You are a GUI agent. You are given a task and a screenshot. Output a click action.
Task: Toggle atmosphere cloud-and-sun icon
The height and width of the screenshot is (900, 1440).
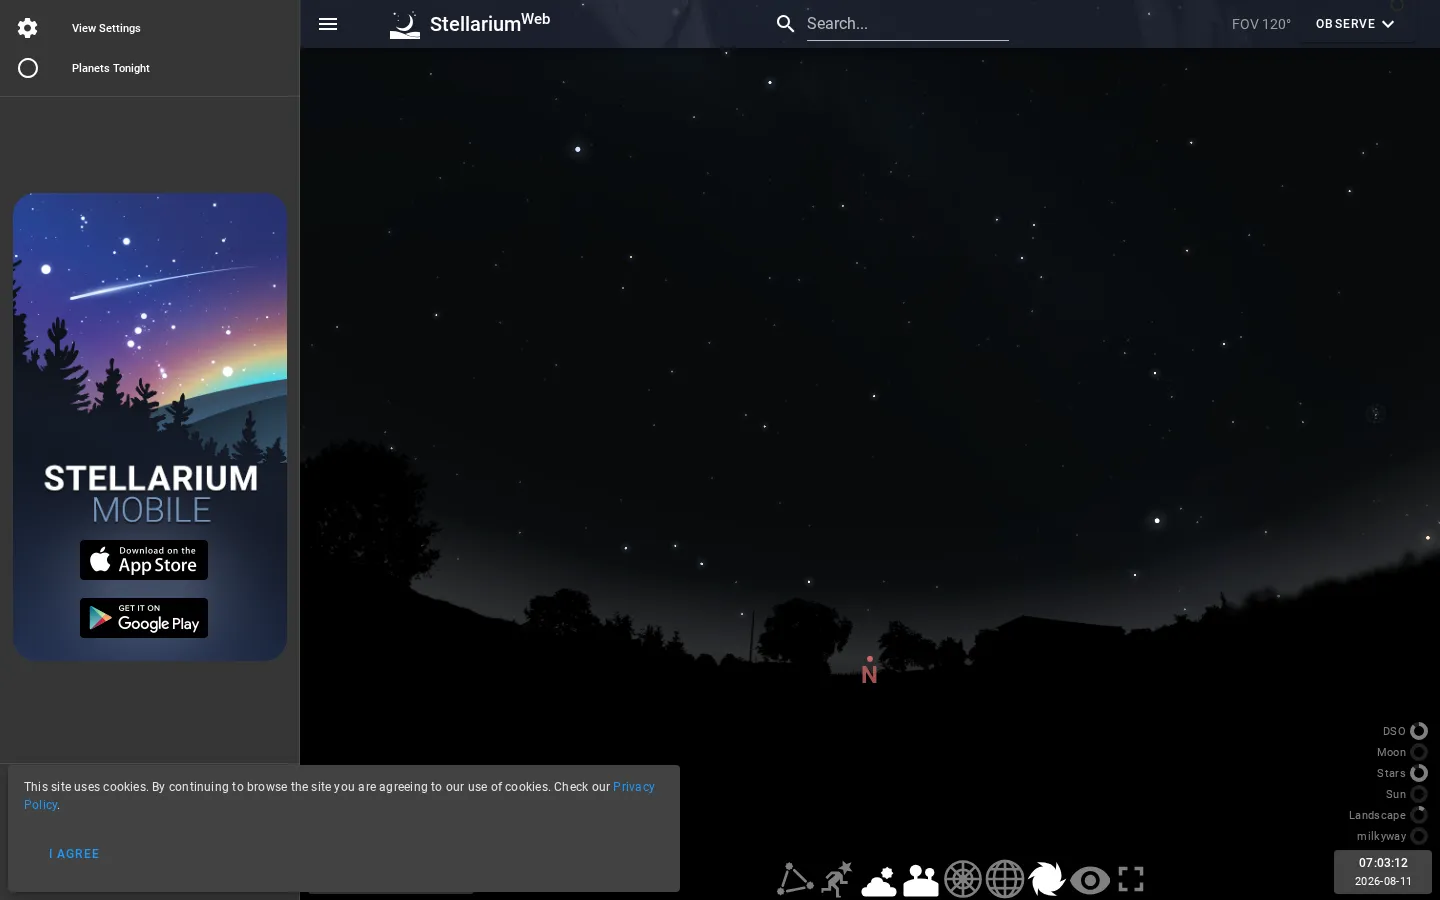pyautogui.click(x=879, y=879)
